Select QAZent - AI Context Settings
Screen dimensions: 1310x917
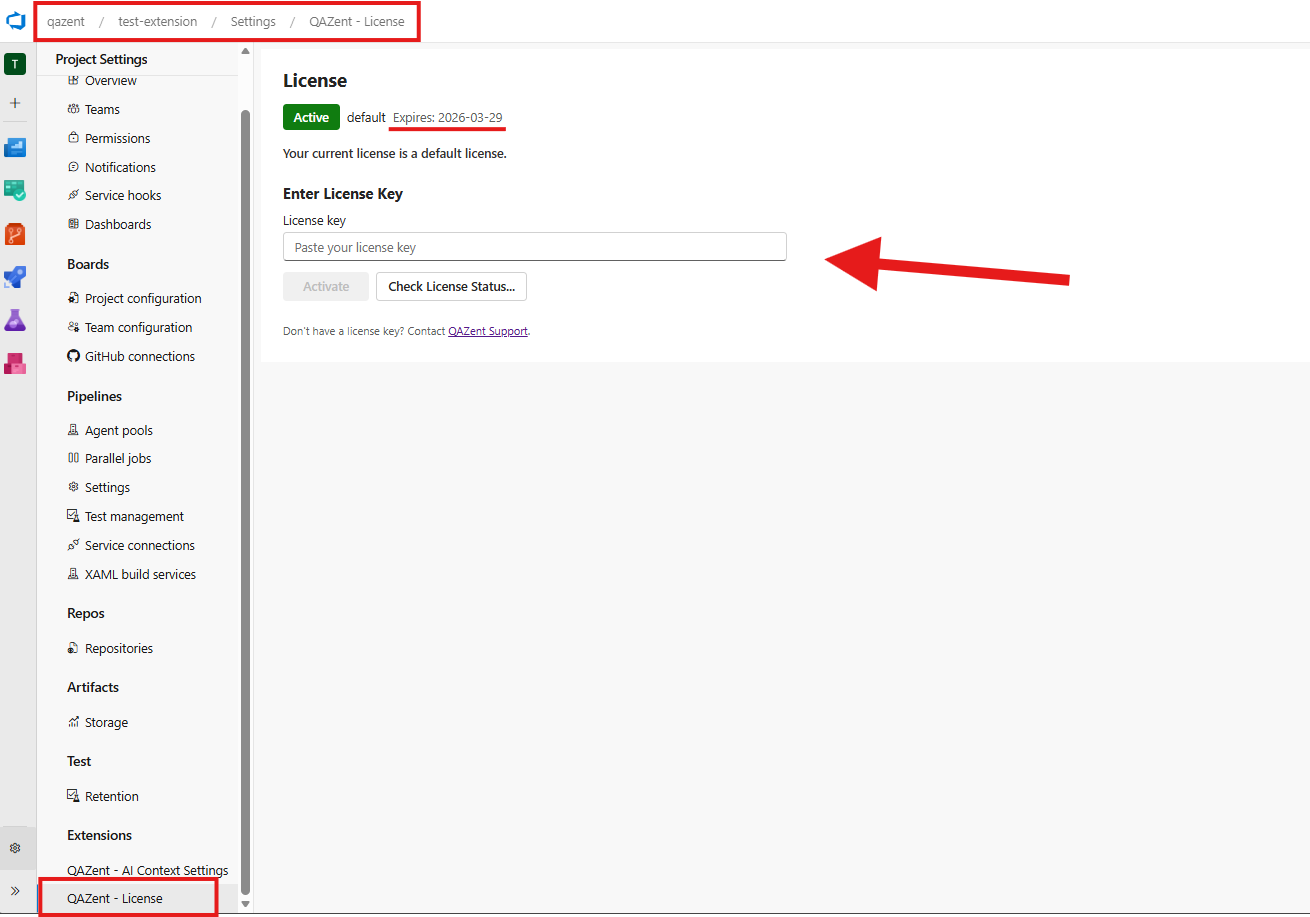click(147, 870)
